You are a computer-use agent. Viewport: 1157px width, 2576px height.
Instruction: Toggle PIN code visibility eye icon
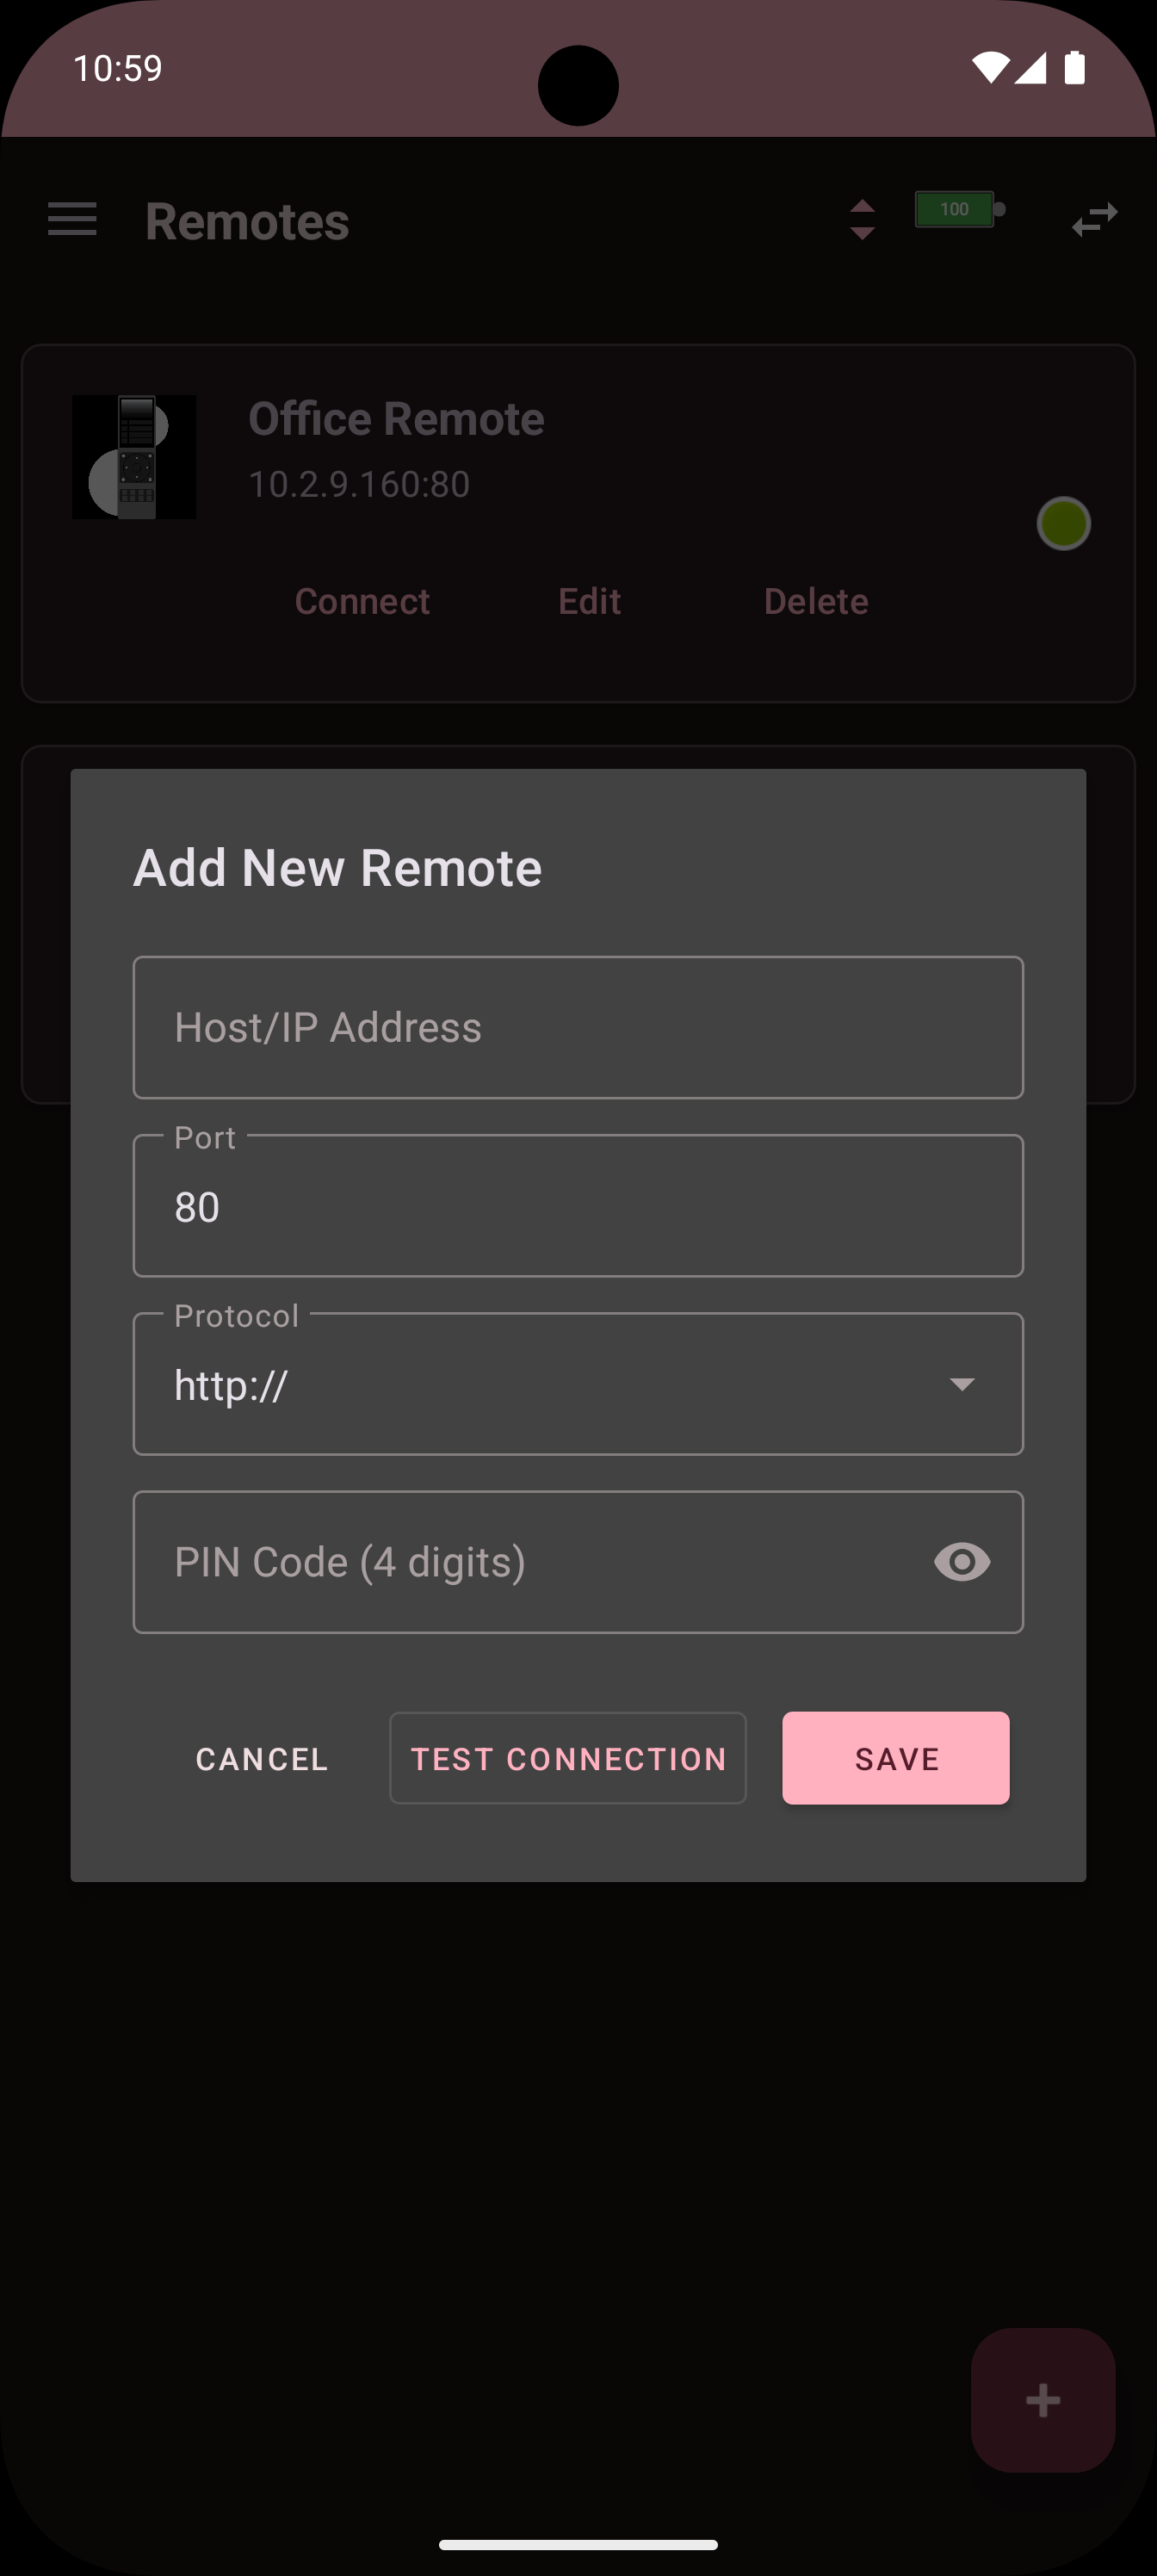point(962,1562)
